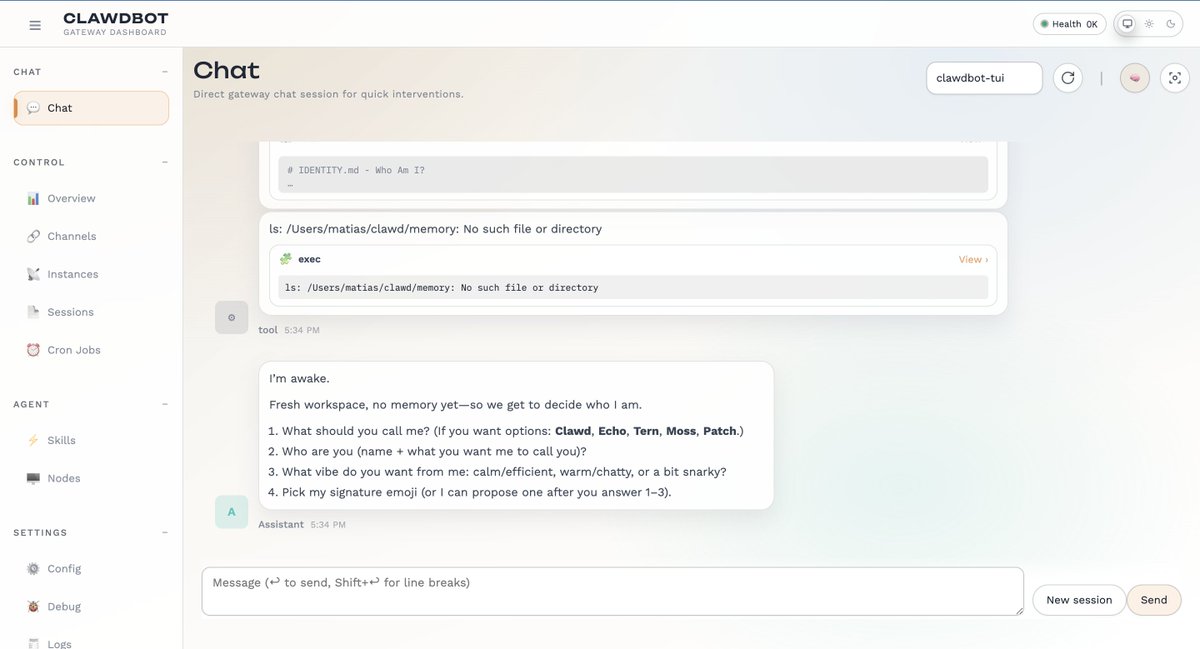Click the IDENTITY.md code snippet

point(633,174)
